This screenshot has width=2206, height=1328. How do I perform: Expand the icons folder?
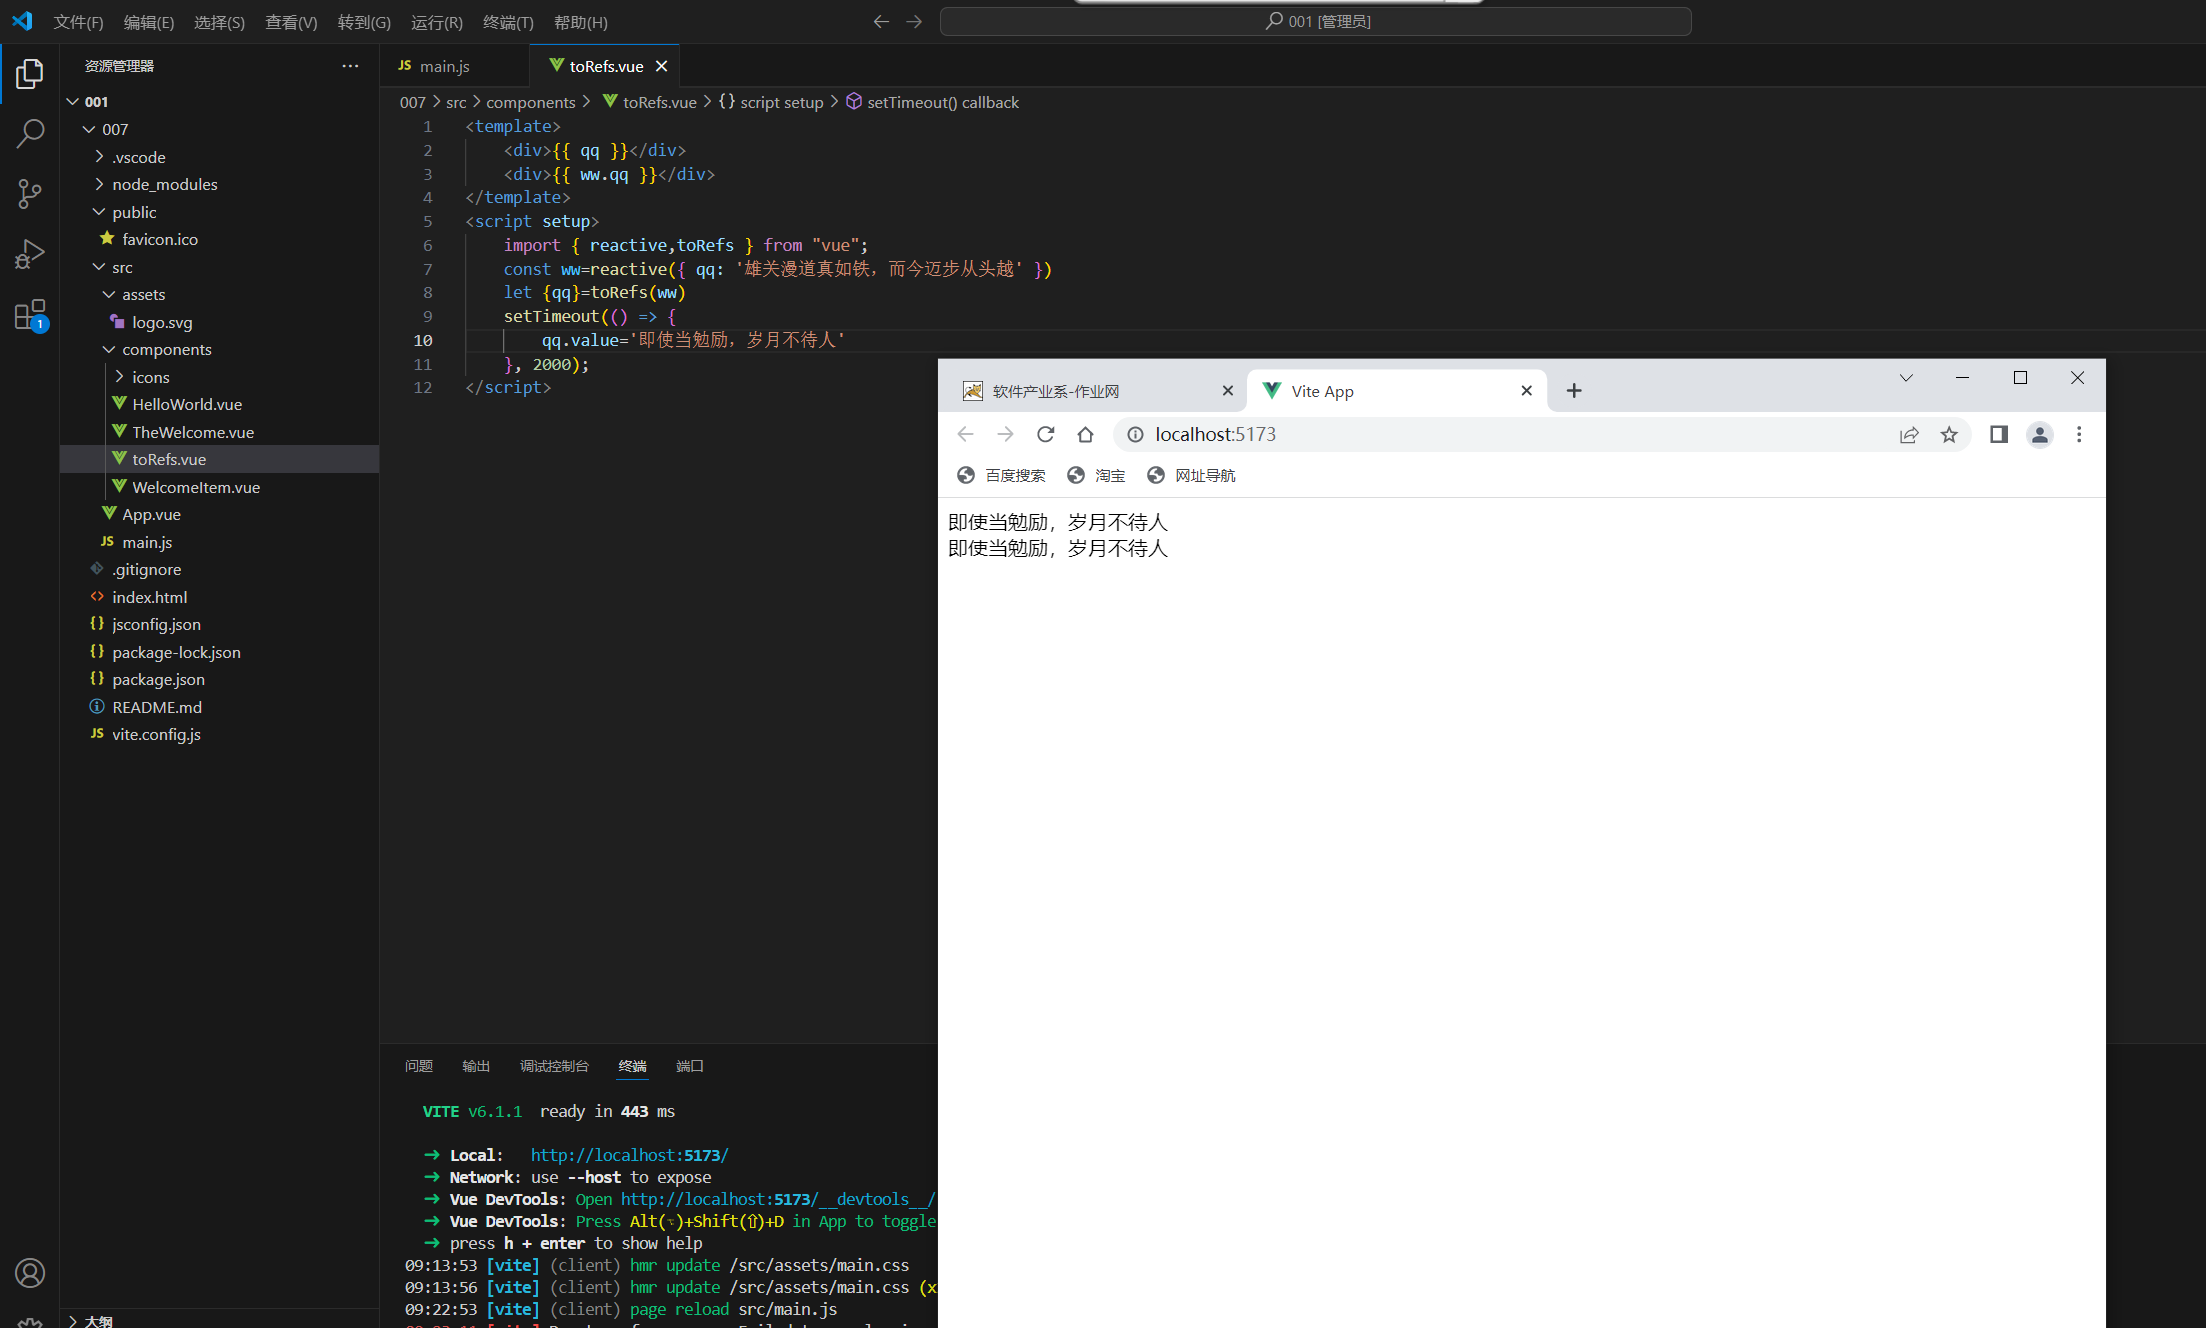coord(119,377)
